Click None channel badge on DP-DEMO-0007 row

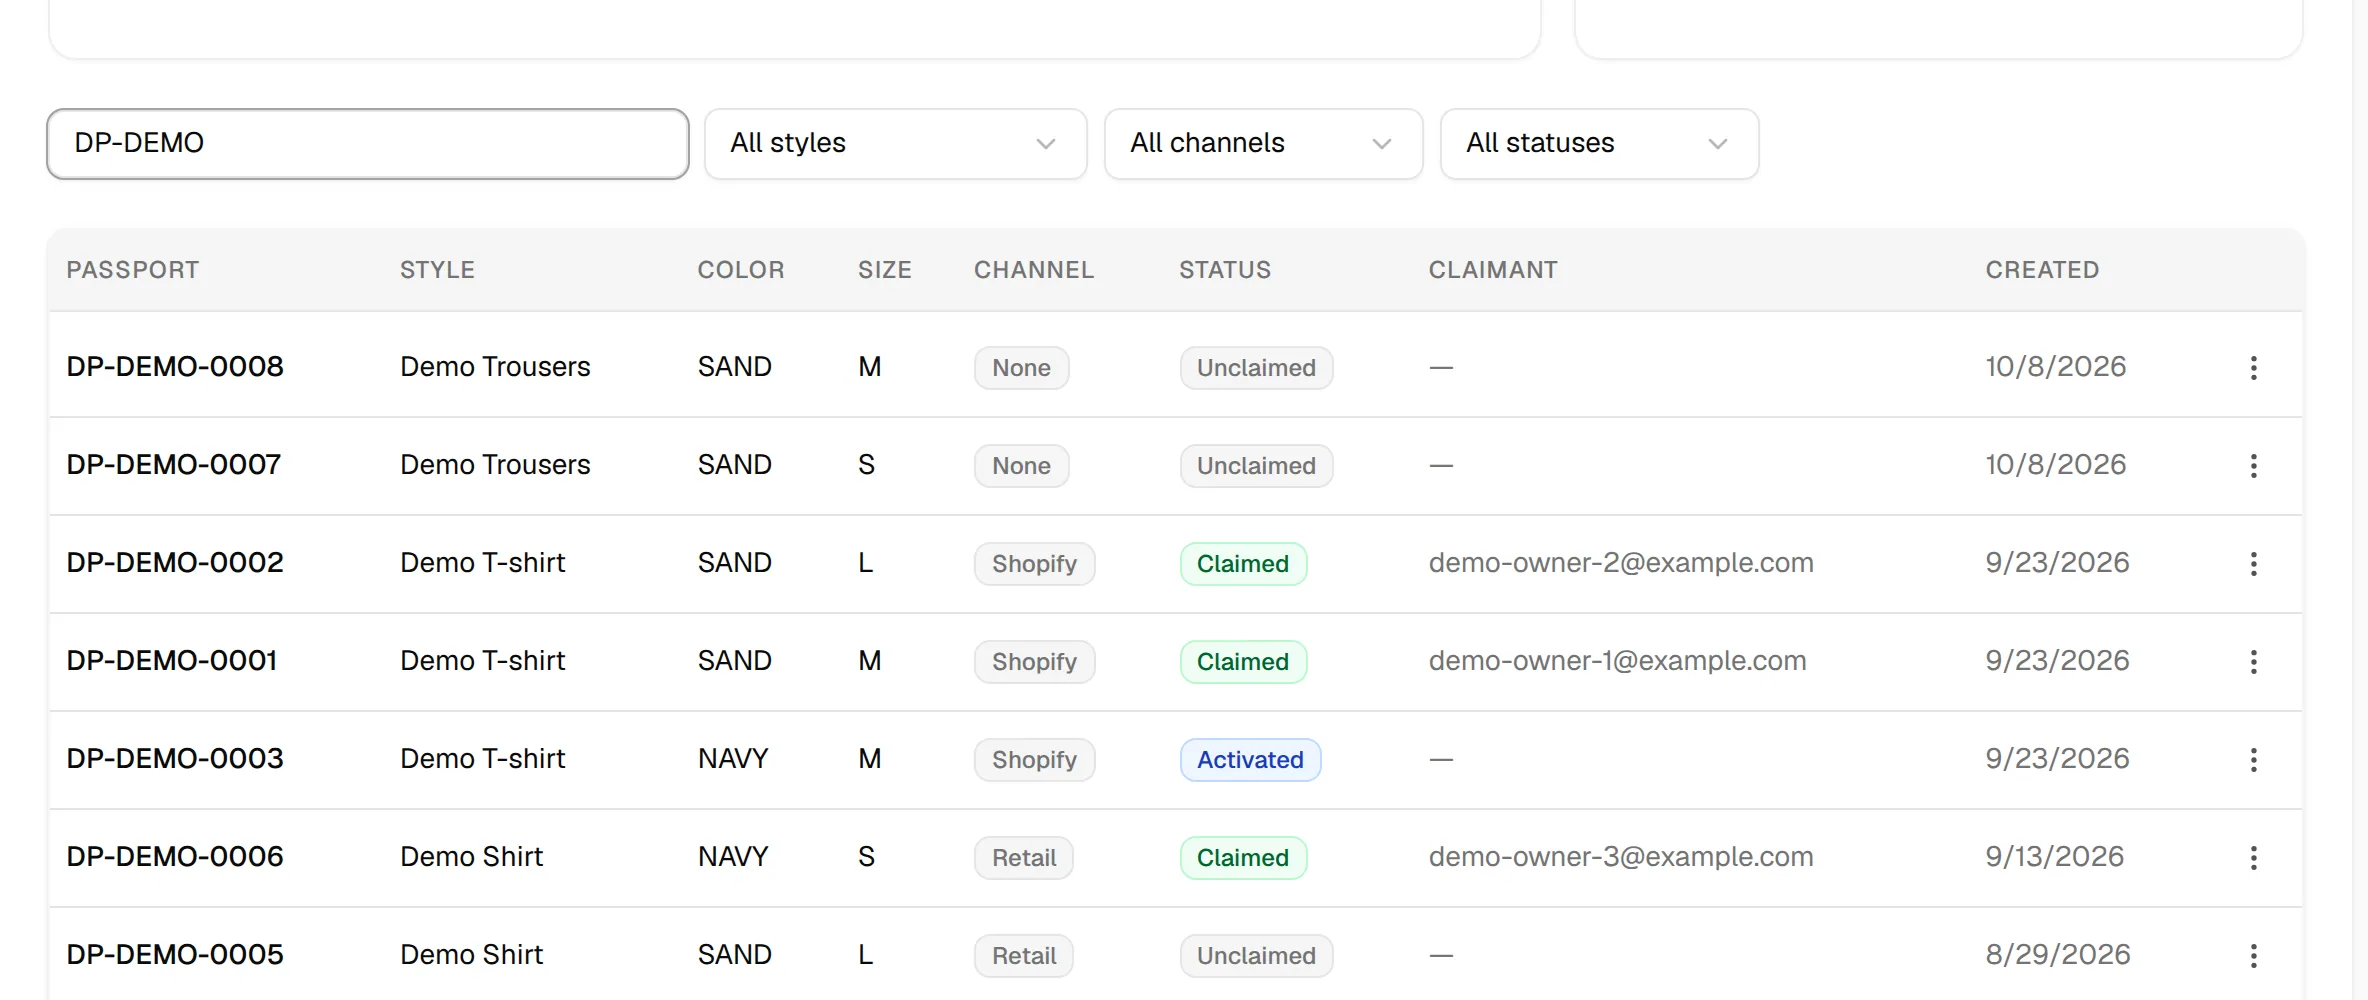coord(1021,466)
